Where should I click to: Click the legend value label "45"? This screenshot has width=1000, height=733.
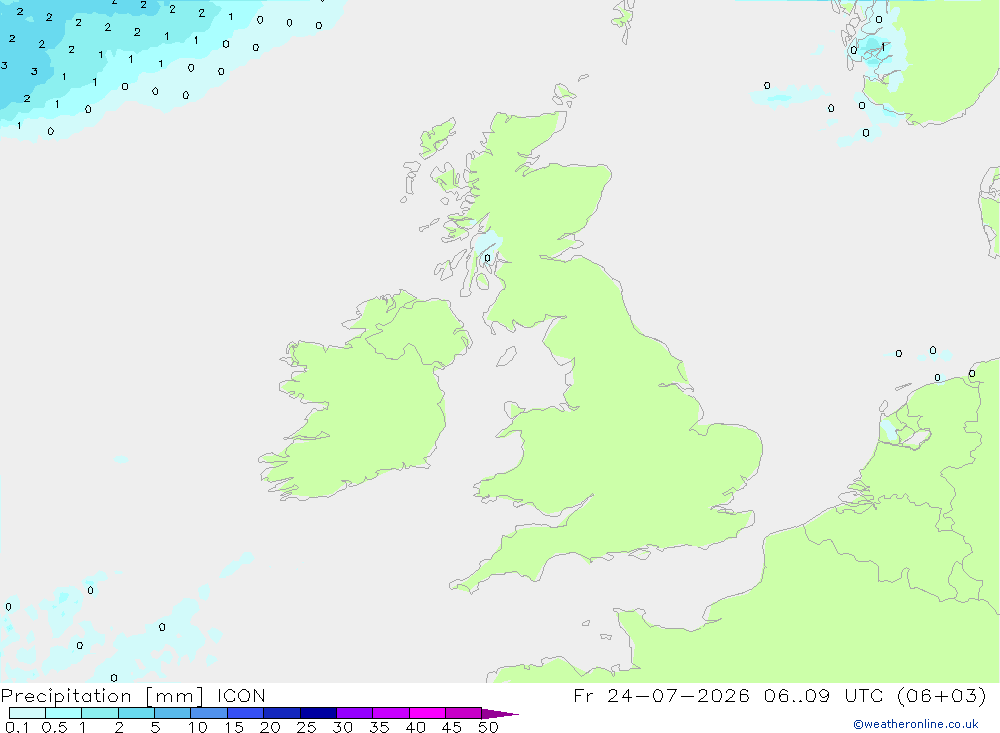click(452, 727)
